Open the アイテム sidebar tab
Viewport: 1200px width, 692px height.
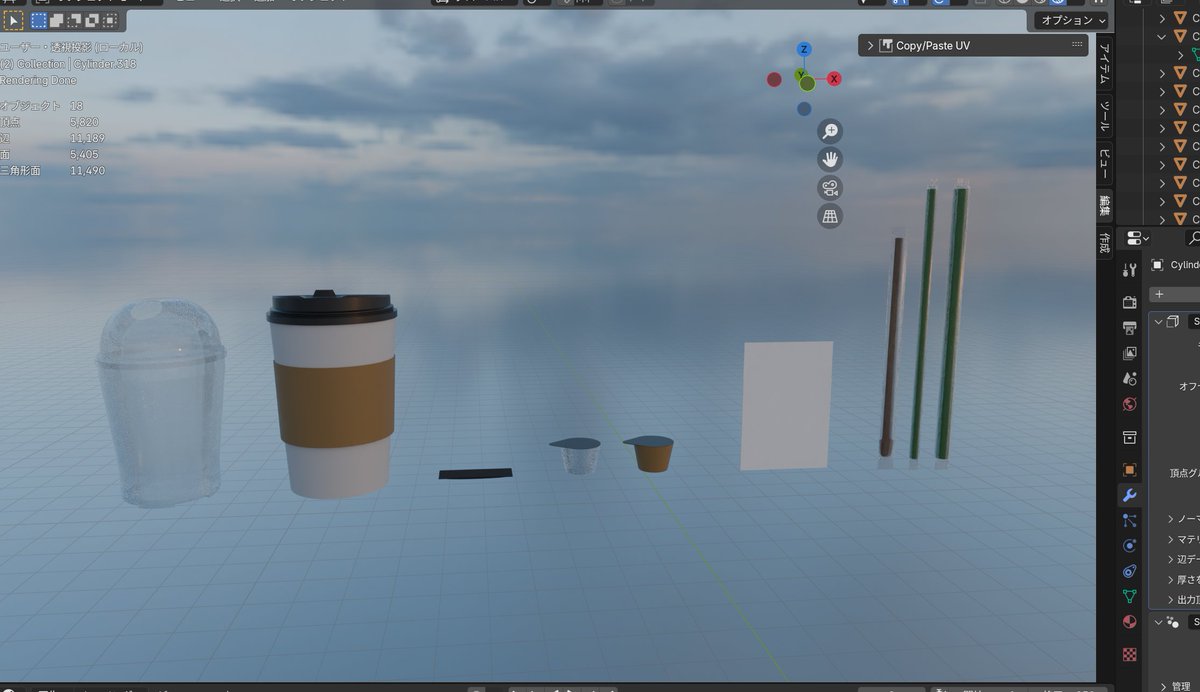1102,62
